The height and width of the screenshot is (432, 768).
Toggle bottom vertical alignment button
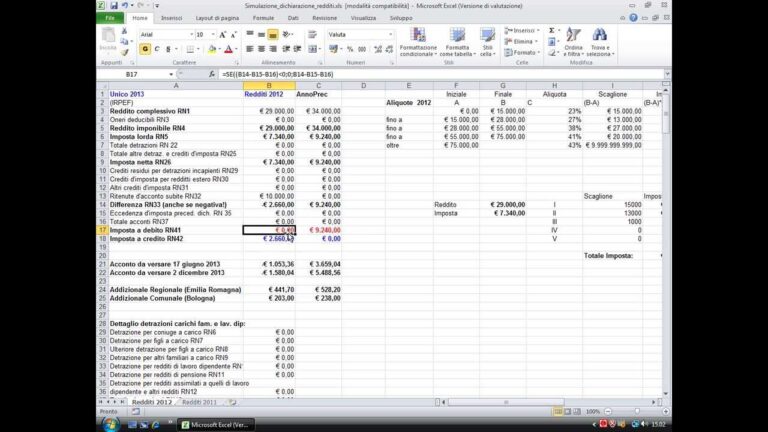point(273,35)
